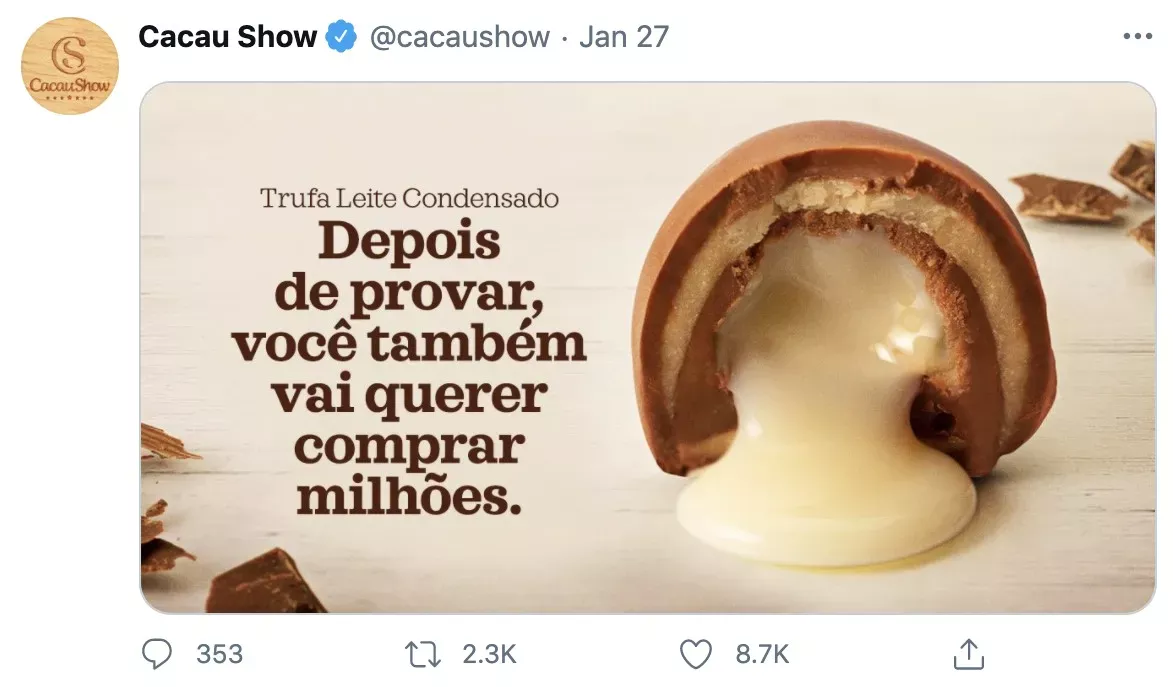1173x687 pixels.
Task: Like the tweet with heart icon
Action: 696,654
